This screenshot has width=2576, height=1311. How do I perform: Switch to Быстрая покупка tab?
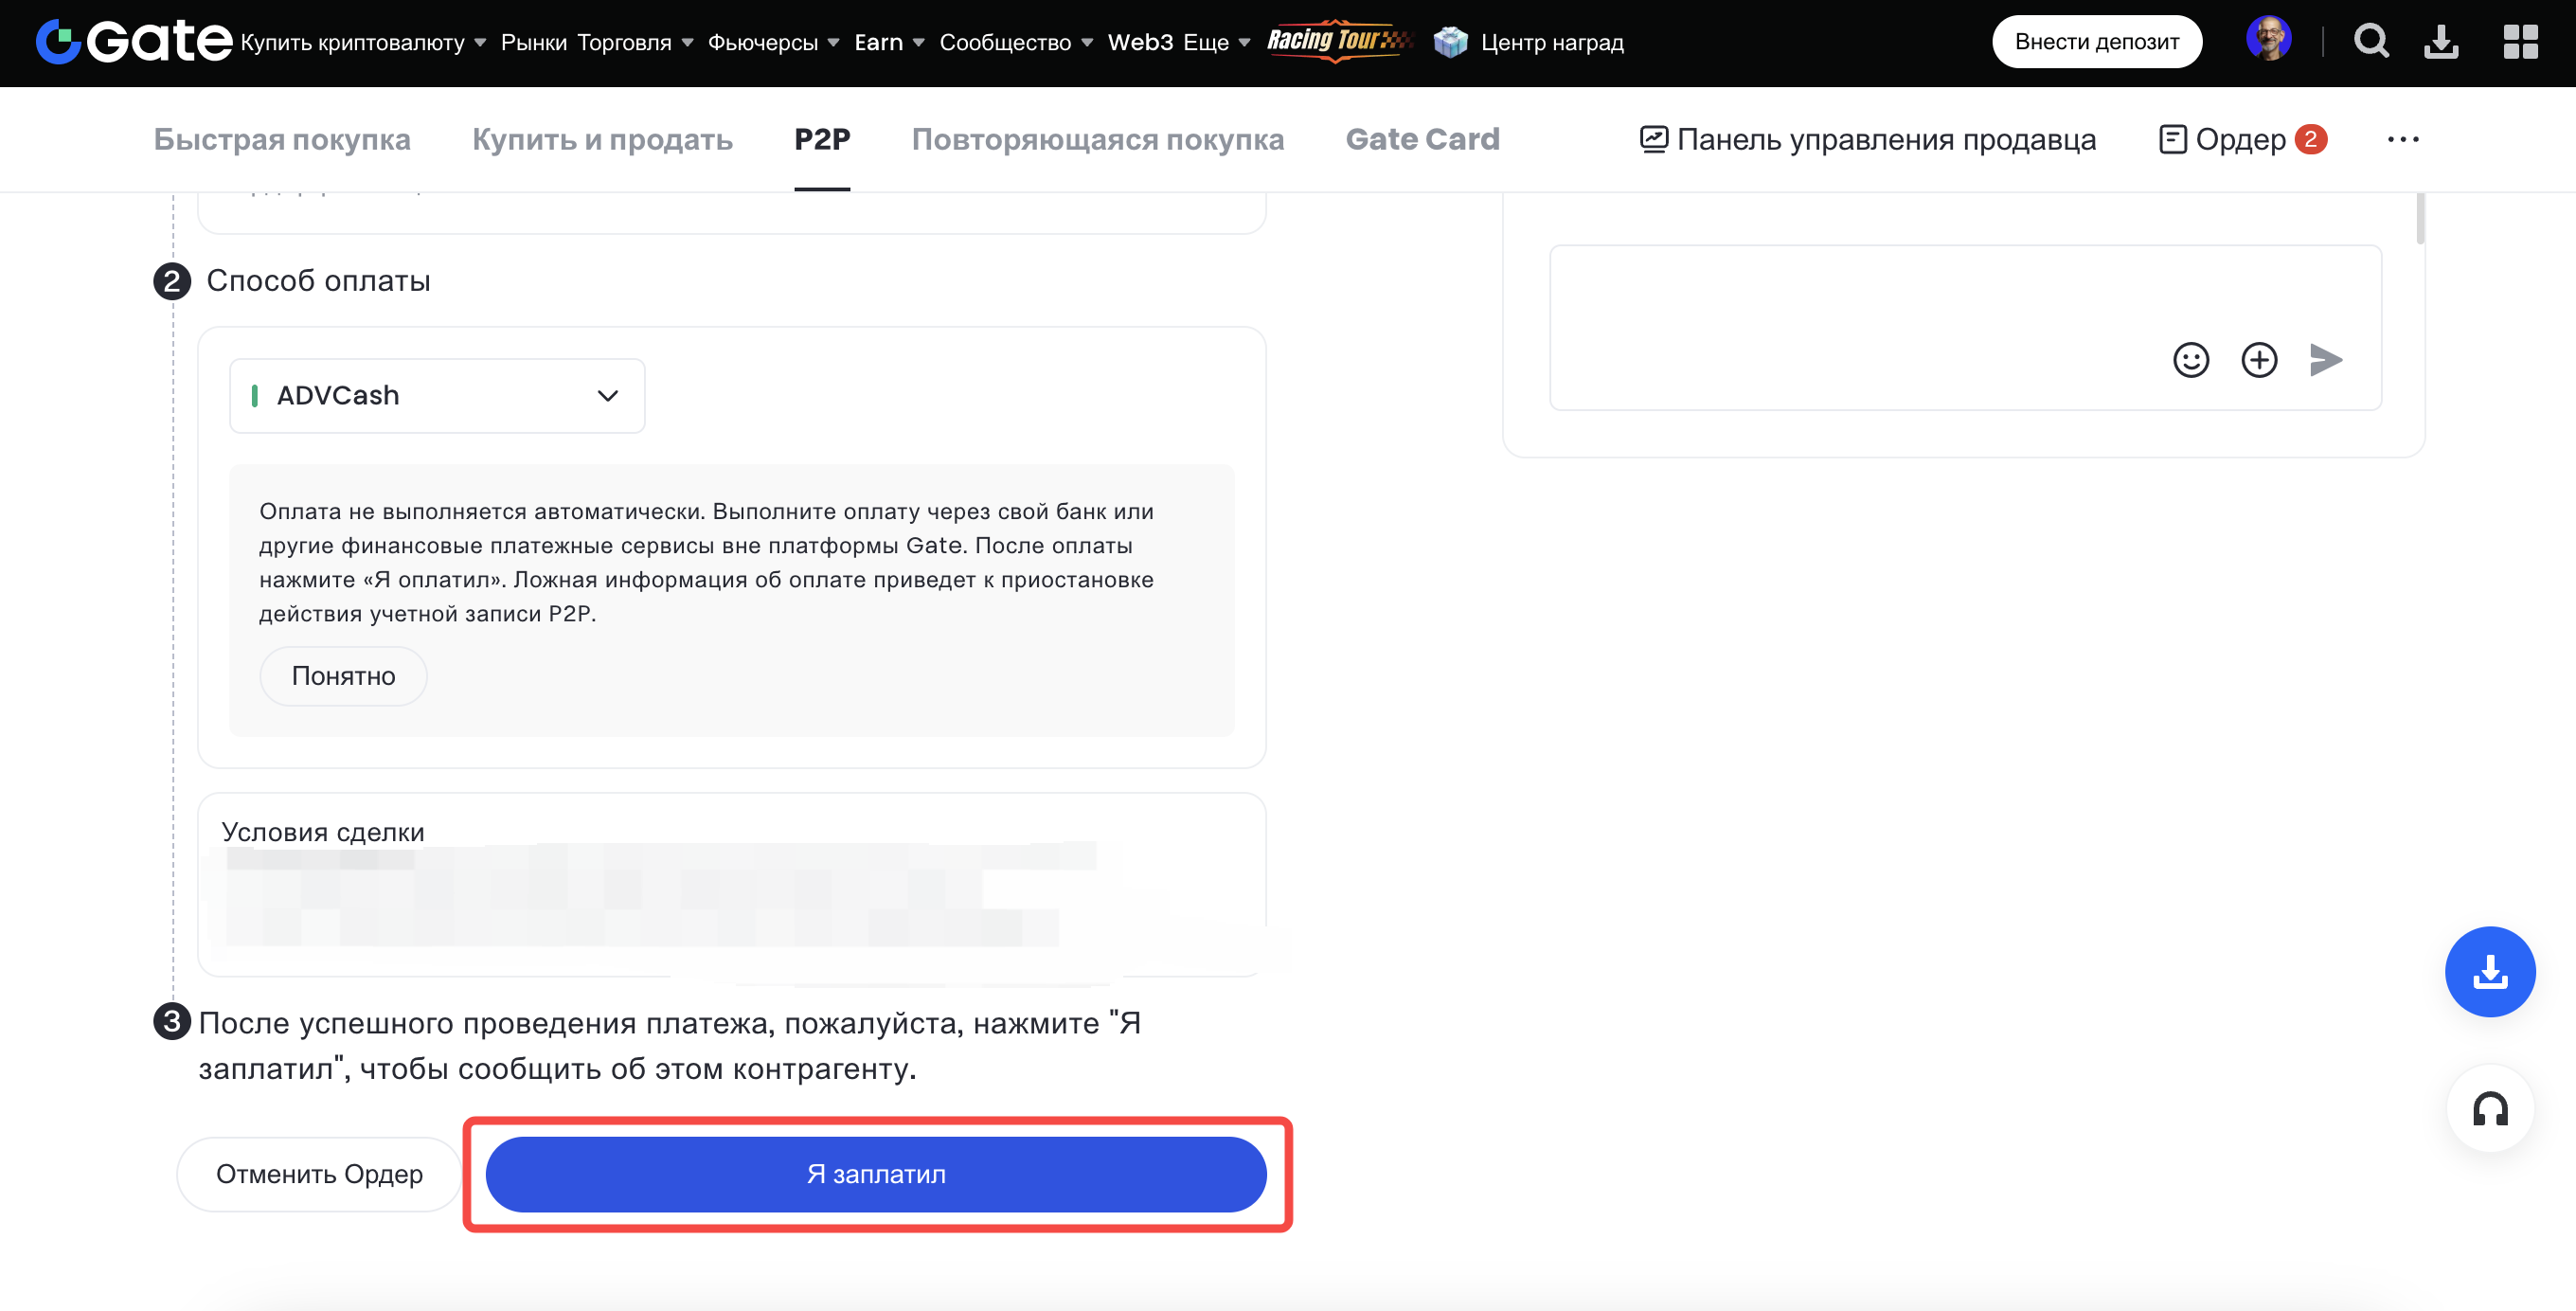pyautogui.click(x=282, y=140)
